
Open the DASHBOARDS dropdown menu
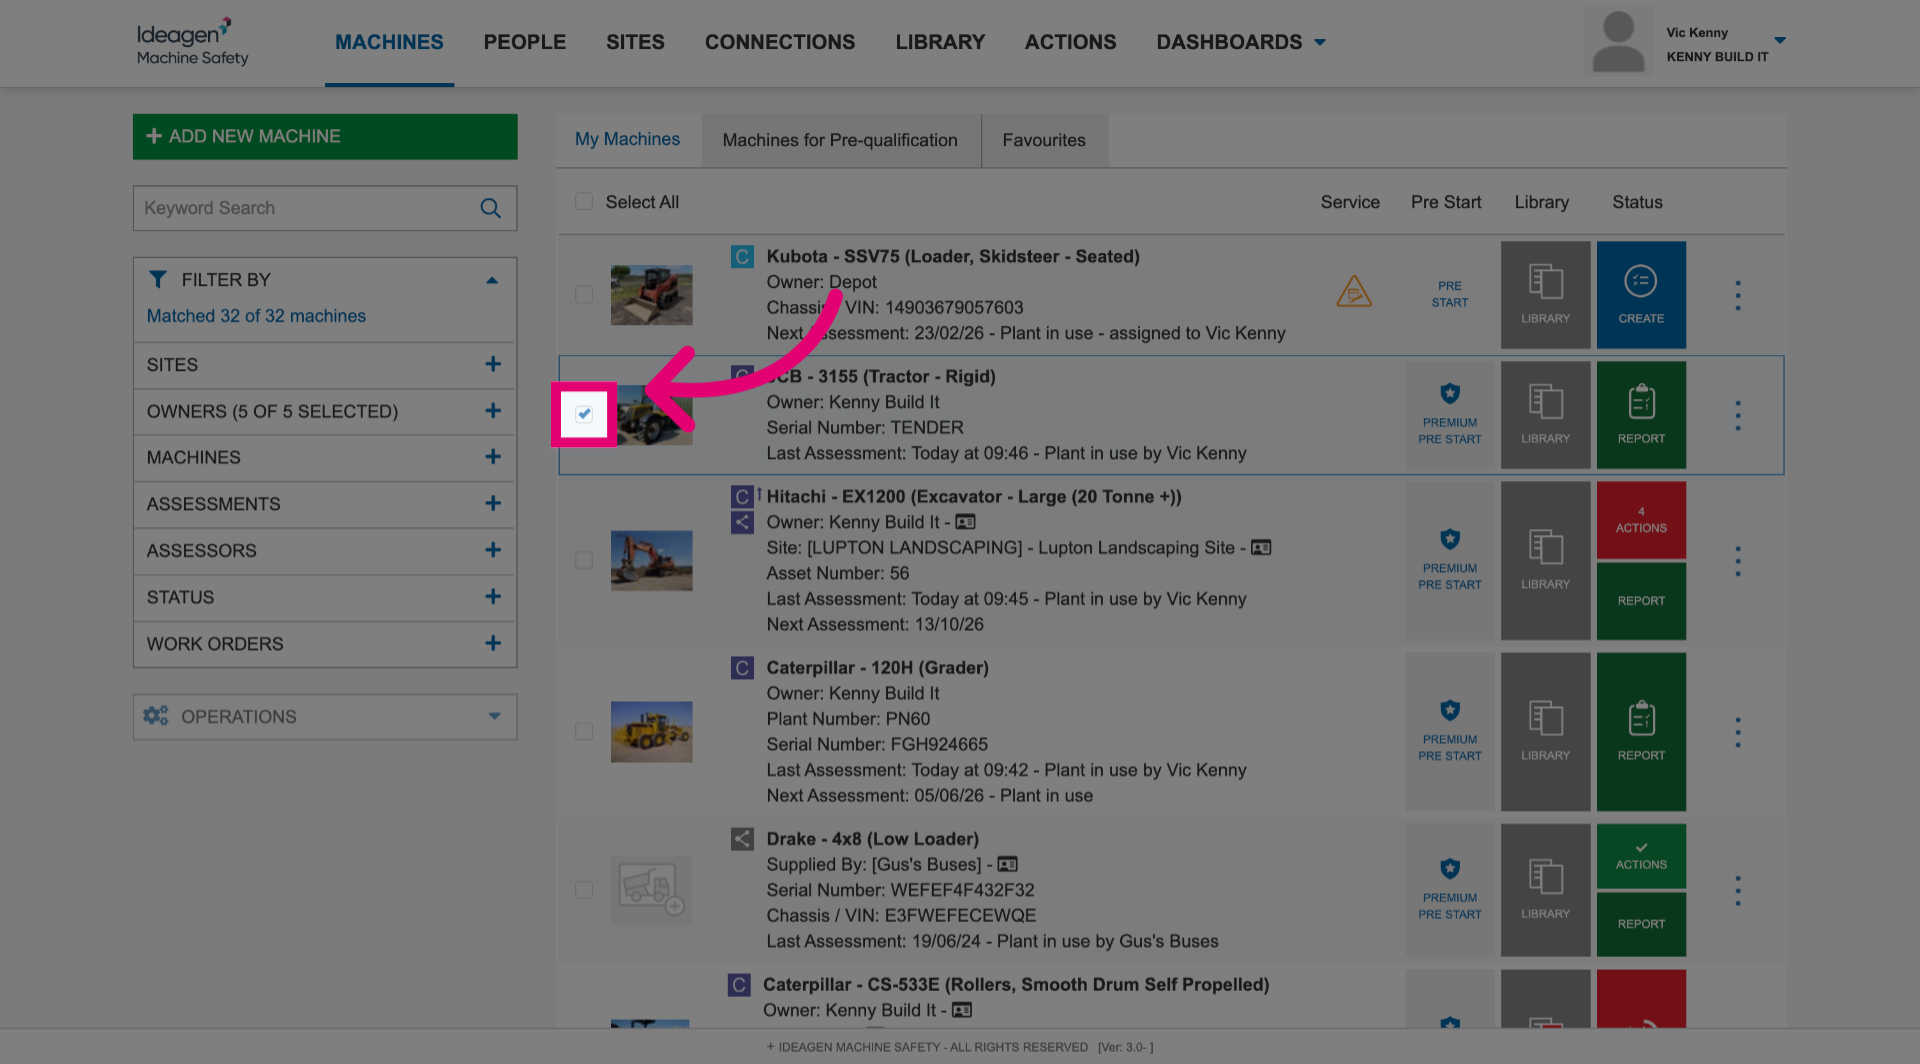[1241, 42]
